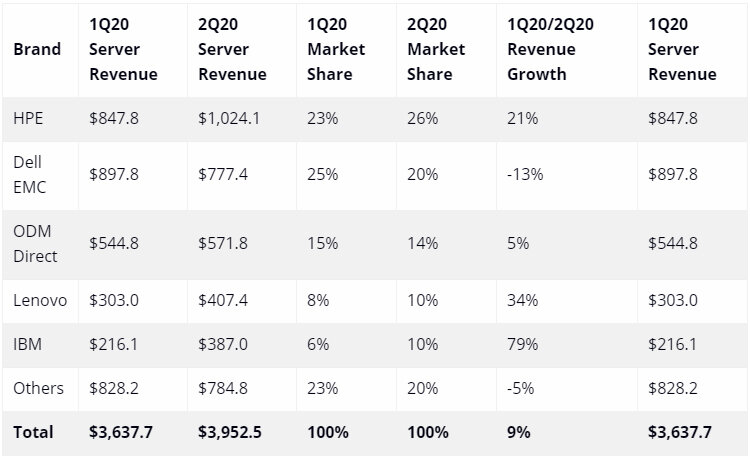Click the Brand column header
Viewport: 750px width, 460px height.
pos(37,49)
